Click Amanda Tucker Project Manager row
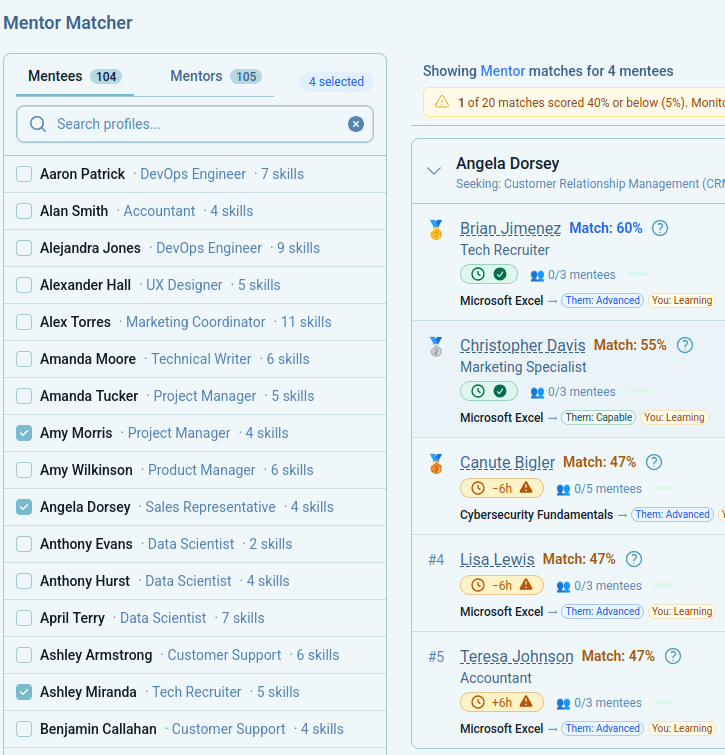Screen dimensions: 725x755 [195, 396]
